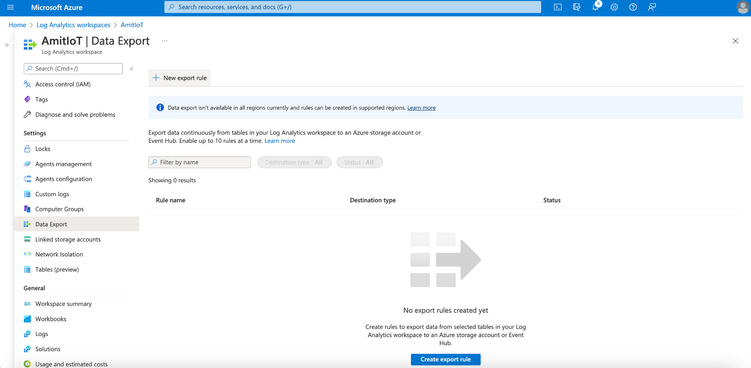Collapse the resource menu with double chevron
The height and width of the screenshot is (368, 751).
[132, 69]
